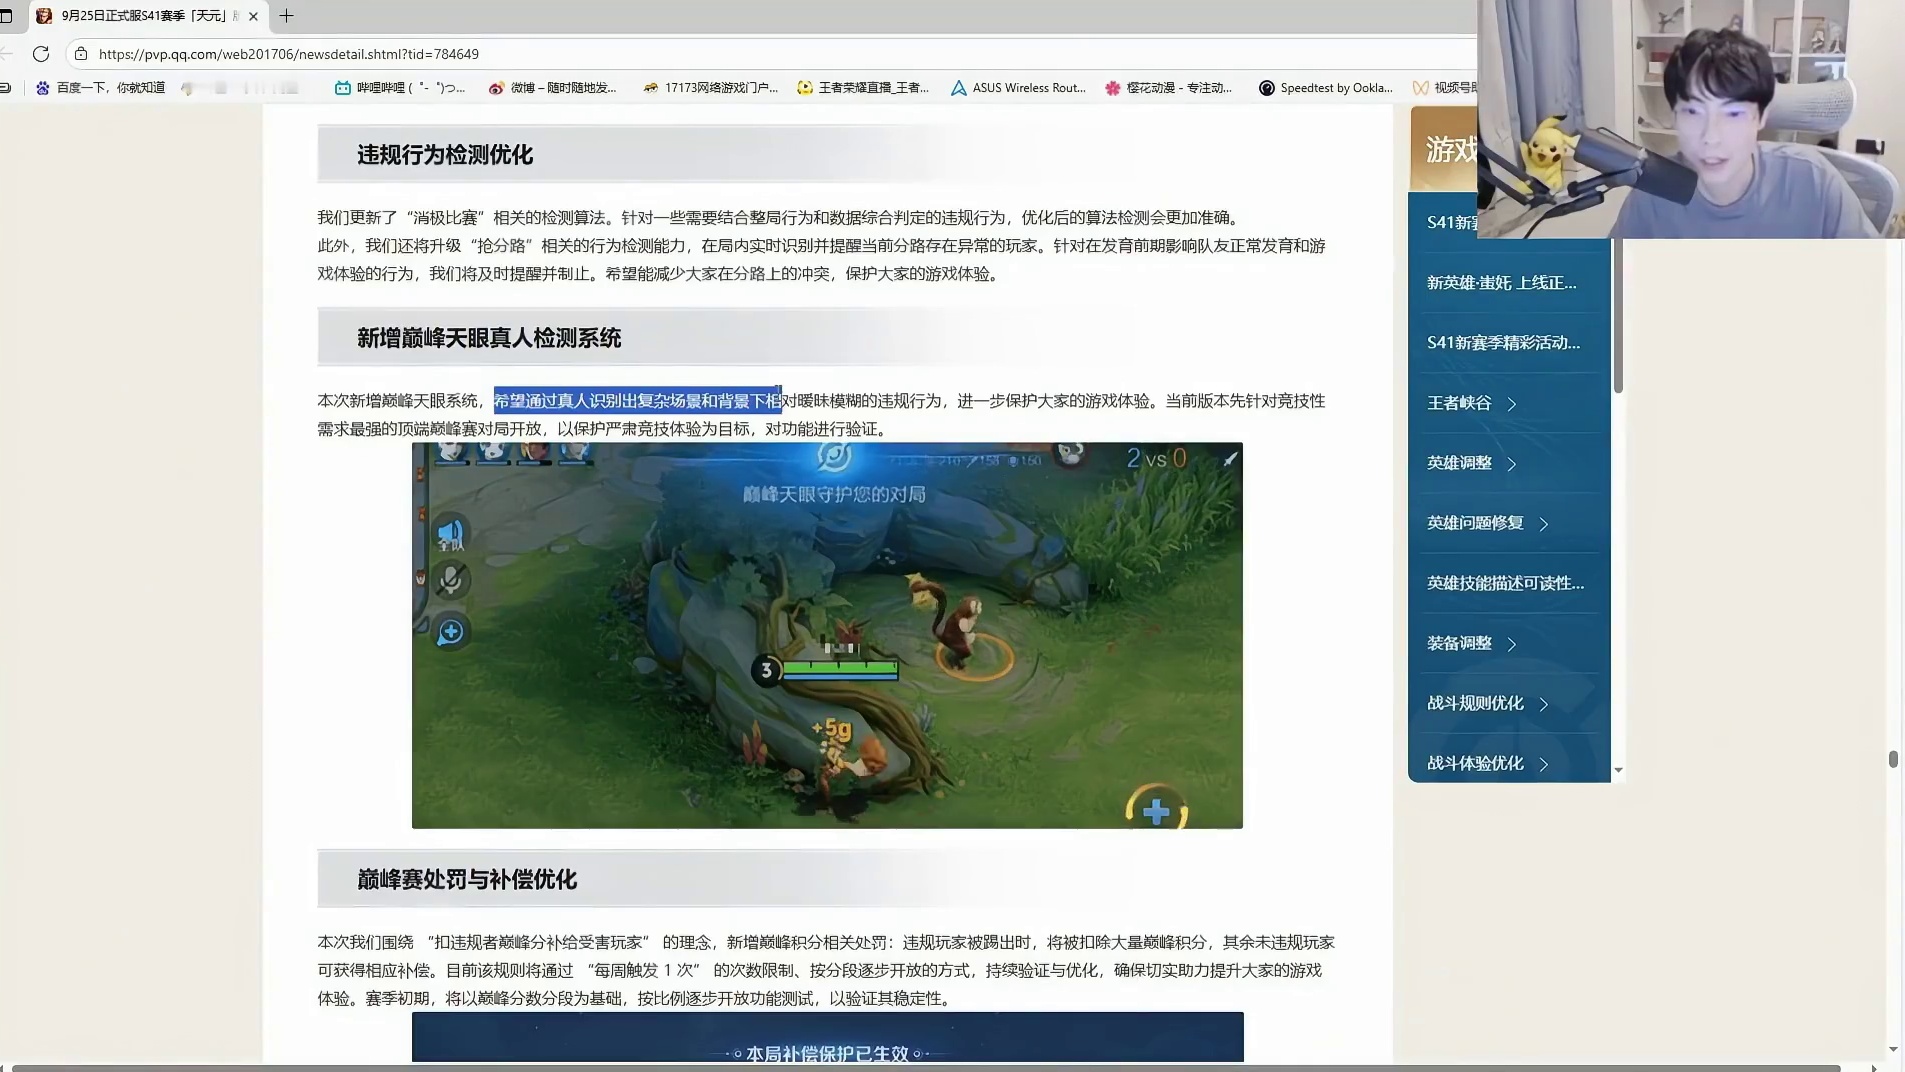Click the highlighted 希望通过真人识别 text
The width and height of the screenshot is (1905, 1072).
coord(637,401)
